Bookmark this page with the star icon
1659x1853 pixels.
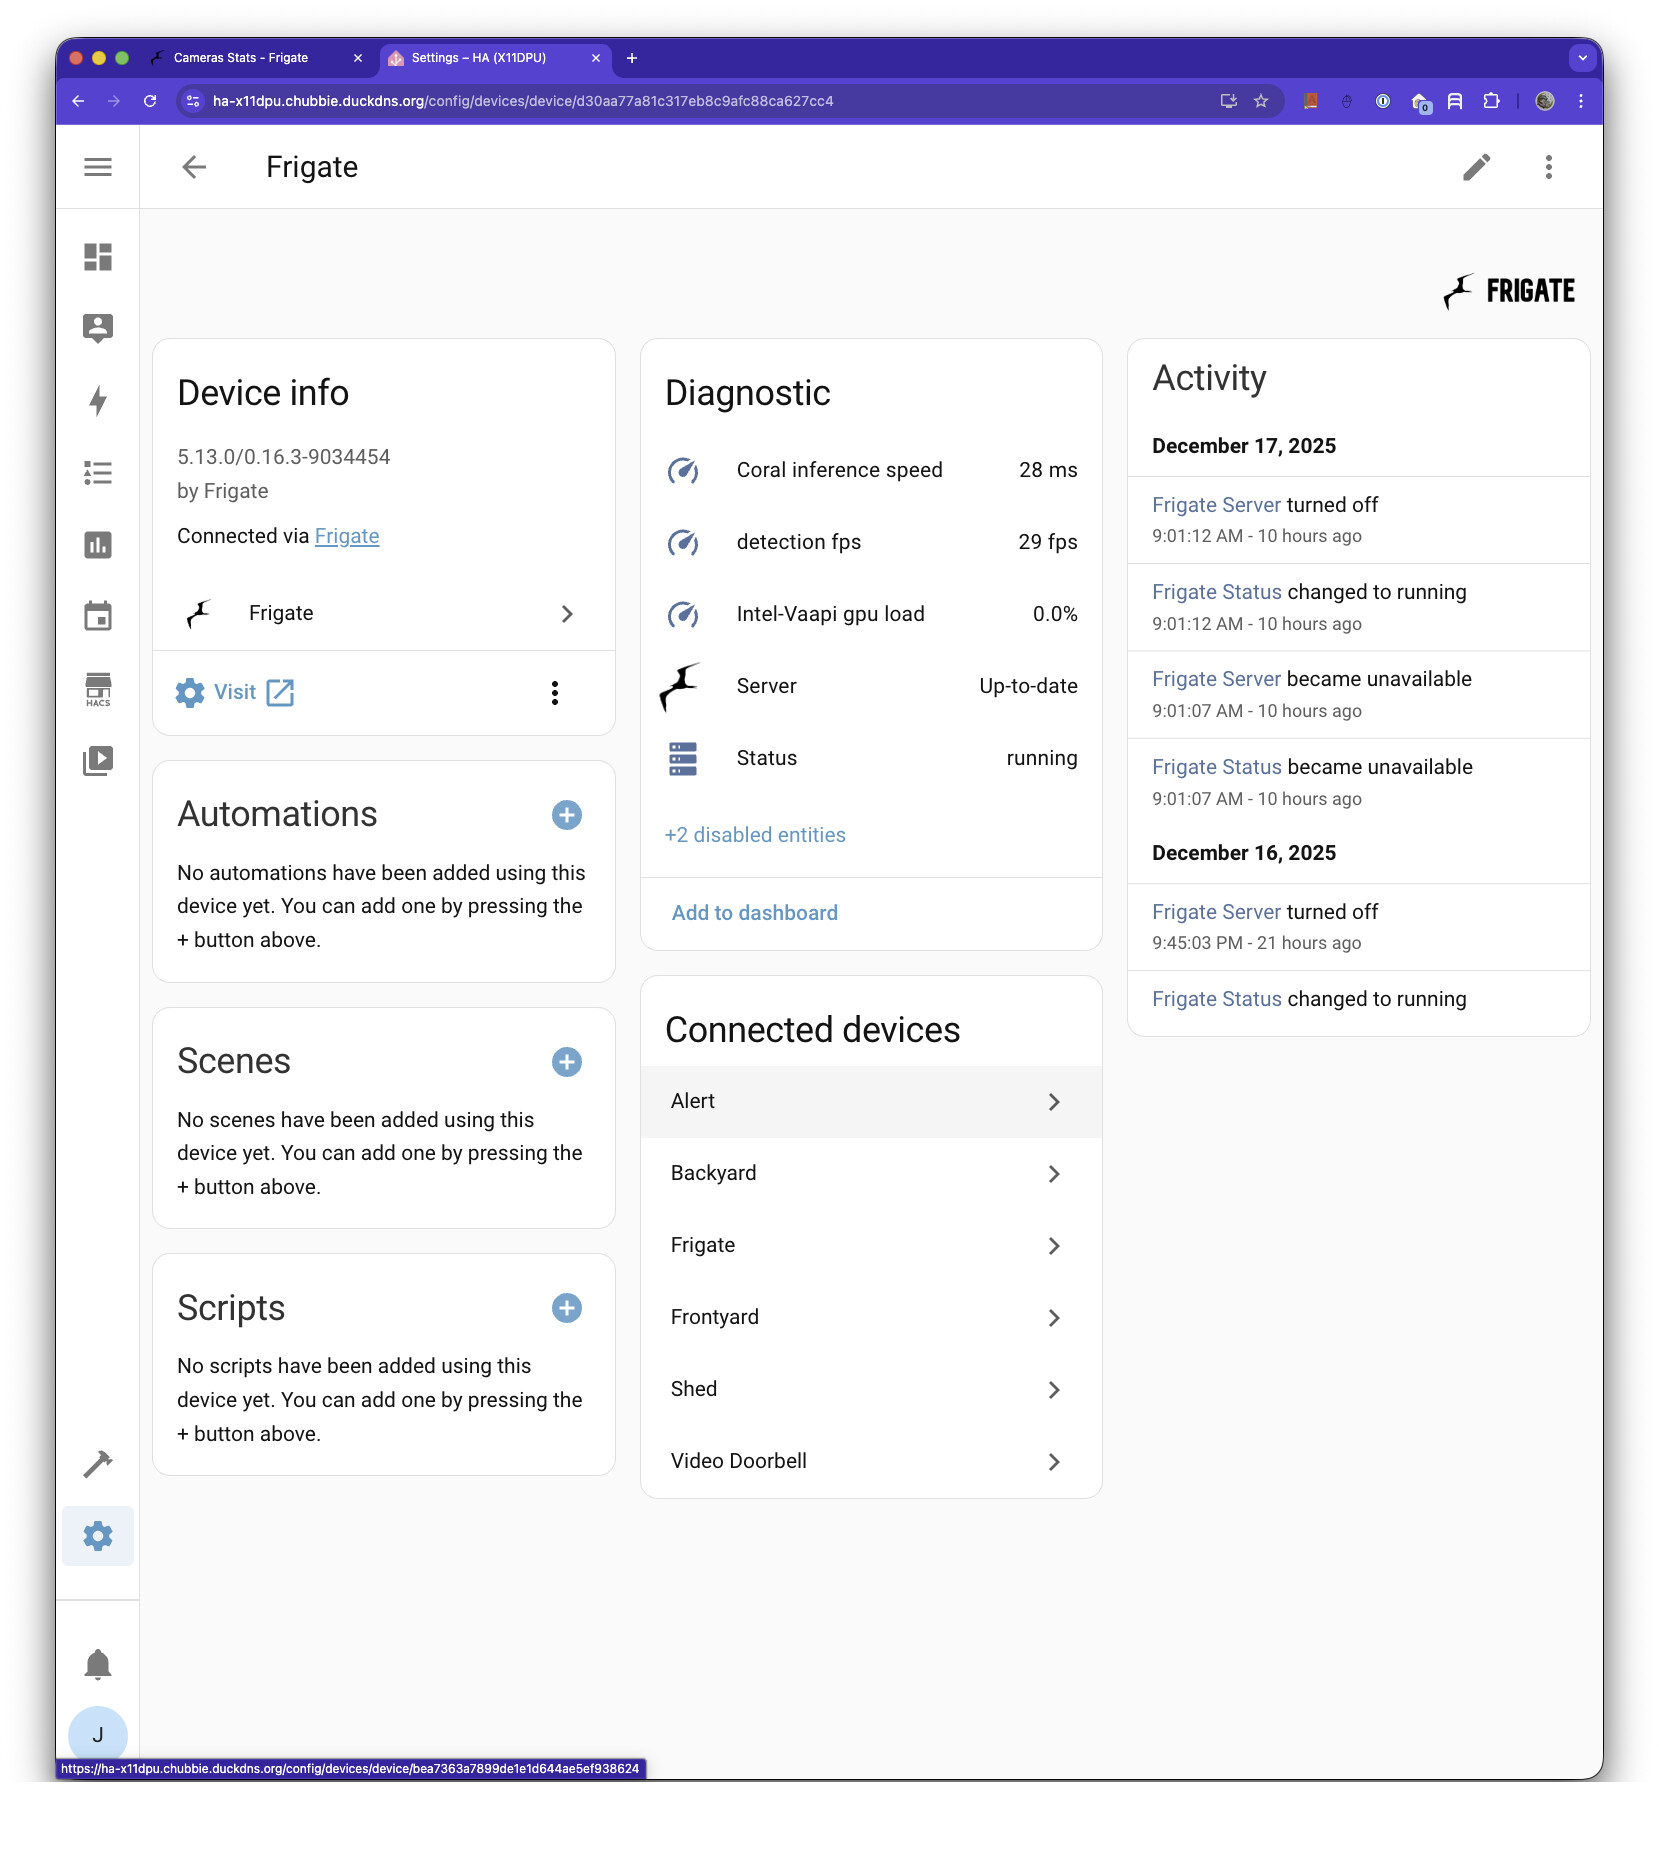pos(1261,101)
